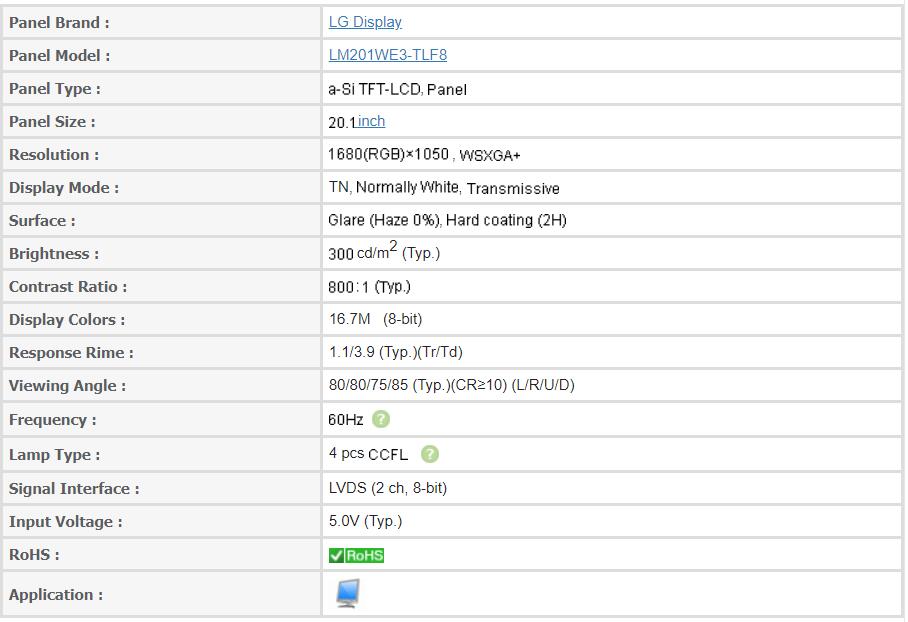Viewport: 908px width, 622px height.
Task: Select the Panel Brand label
Action: pos(59,23)
